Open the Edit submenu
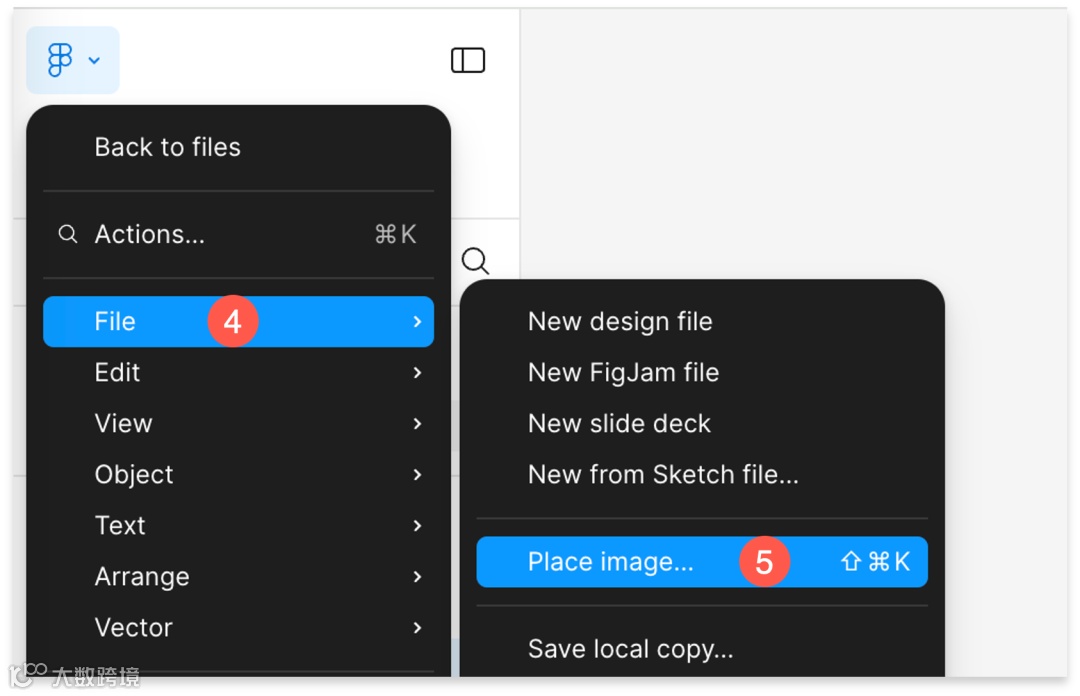 [238, 373]
